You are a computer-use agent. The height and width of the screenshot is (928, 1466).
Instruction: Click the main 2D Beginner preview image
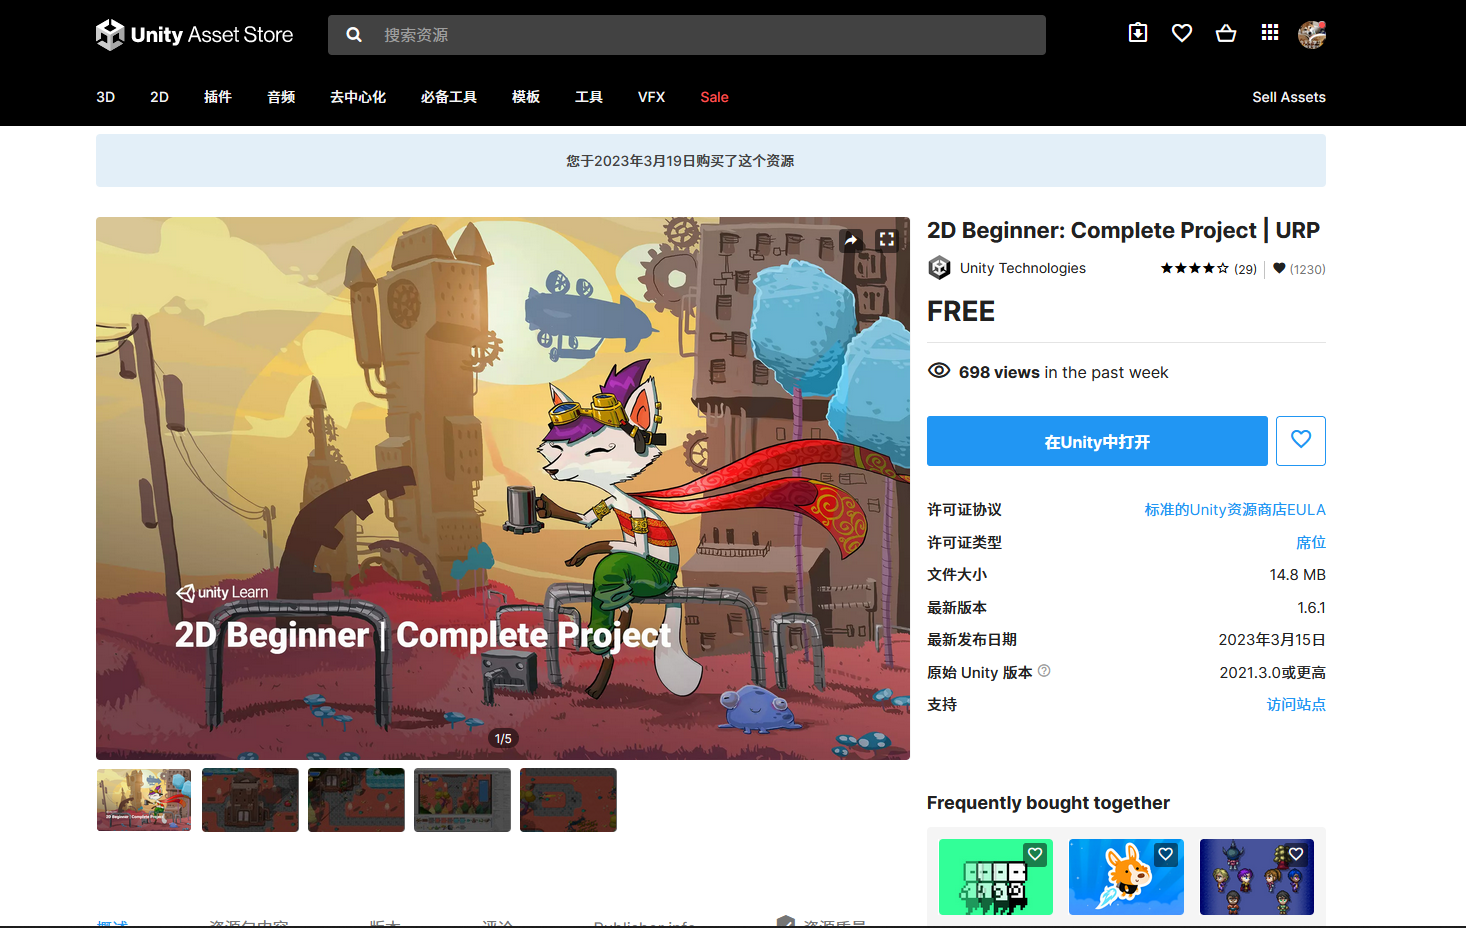[503, 488]
